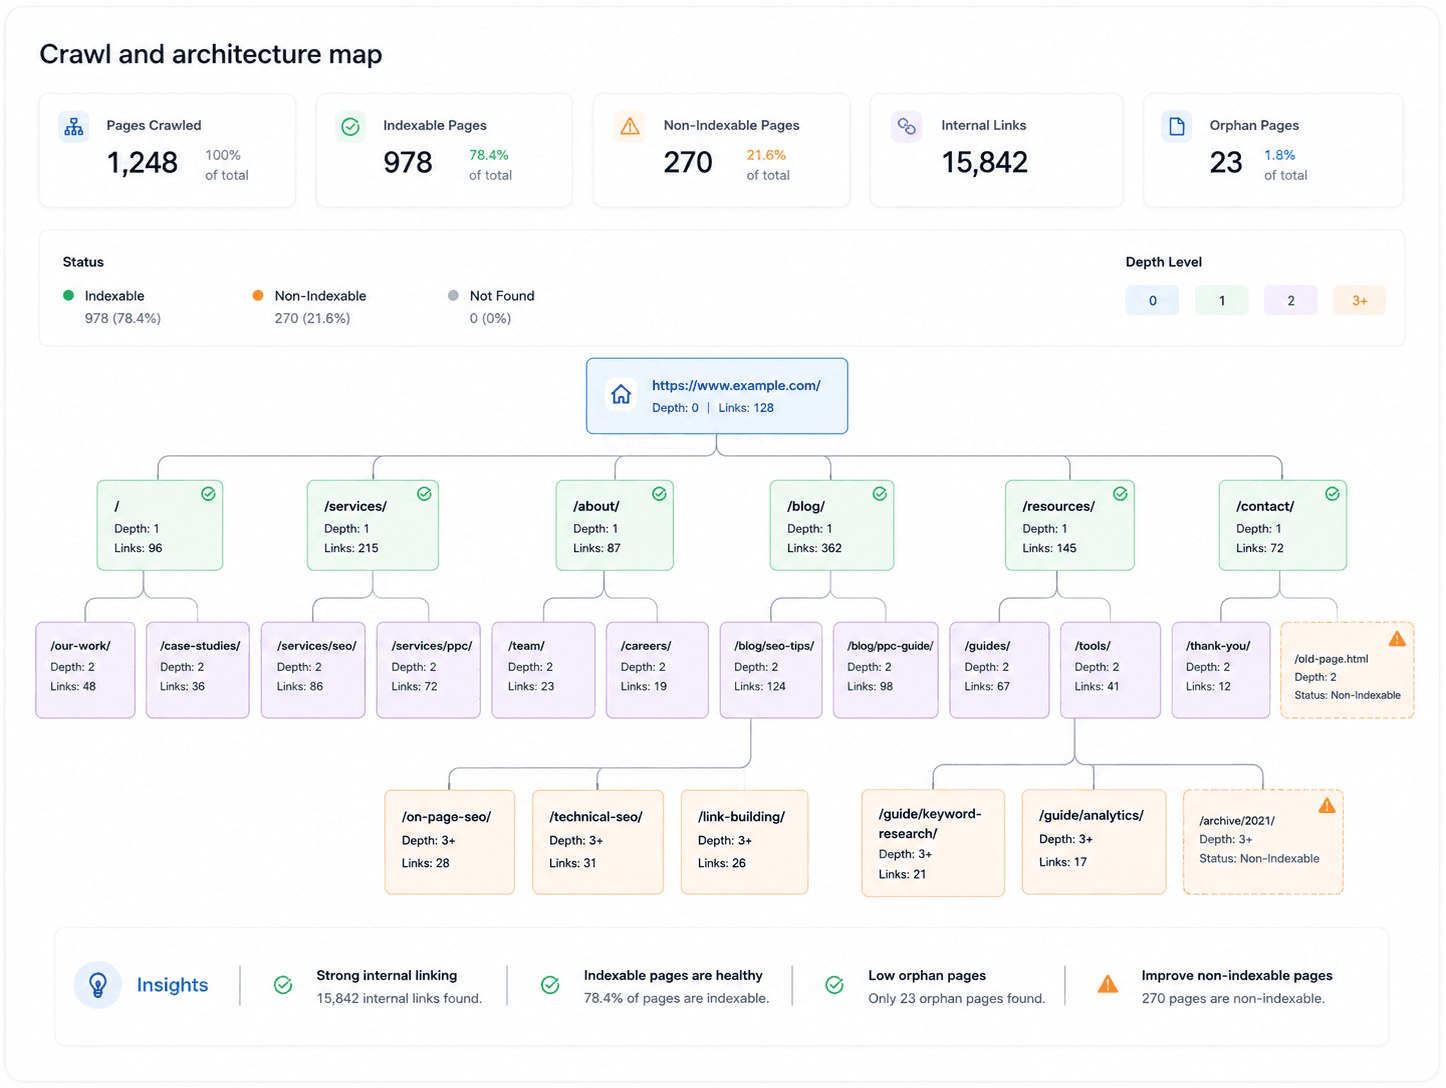The image size is (1446, 1088).
Task: Select the /our-work/ tree node
Action: tap(85, 670)
